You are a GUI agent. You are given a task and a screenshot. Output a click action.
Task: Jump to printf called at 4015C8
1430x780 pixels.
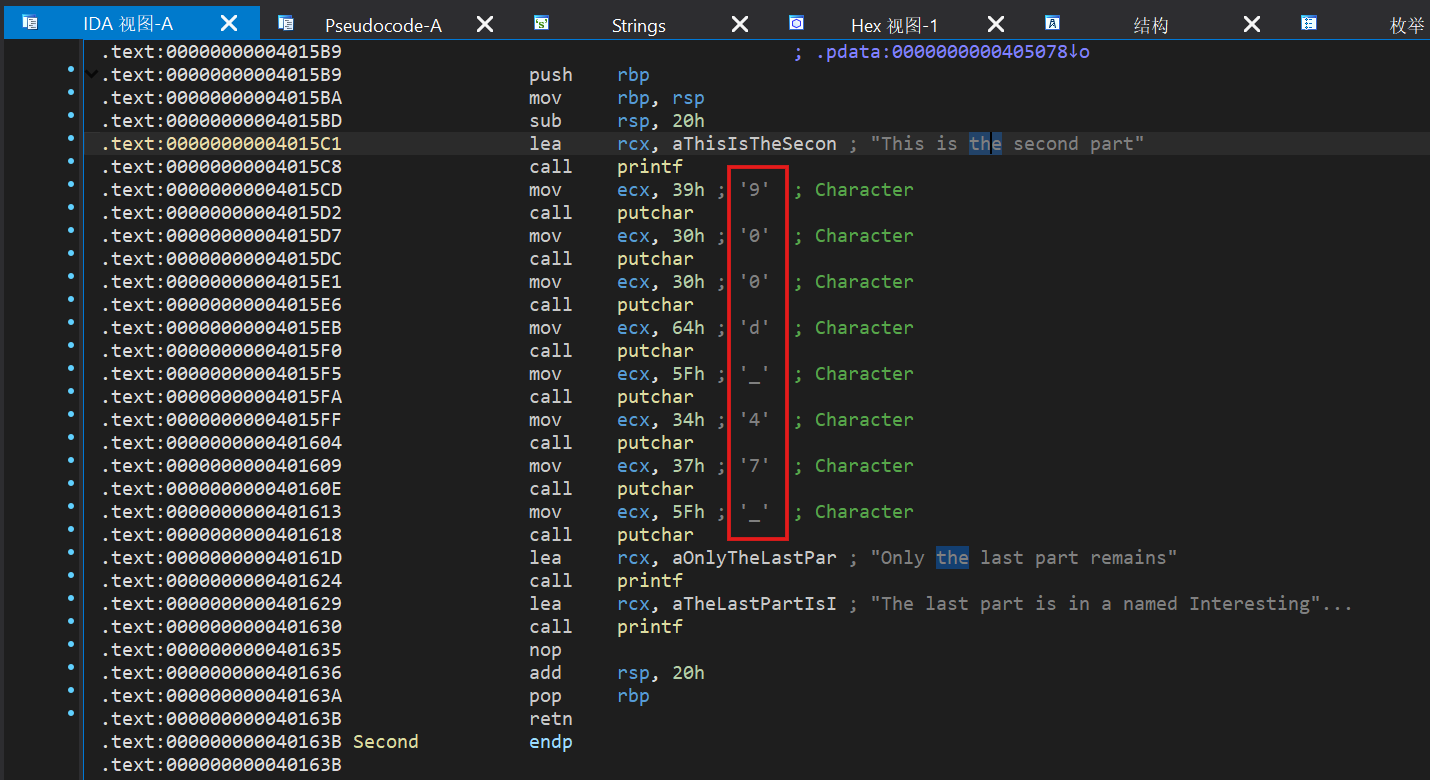(650, 167)
